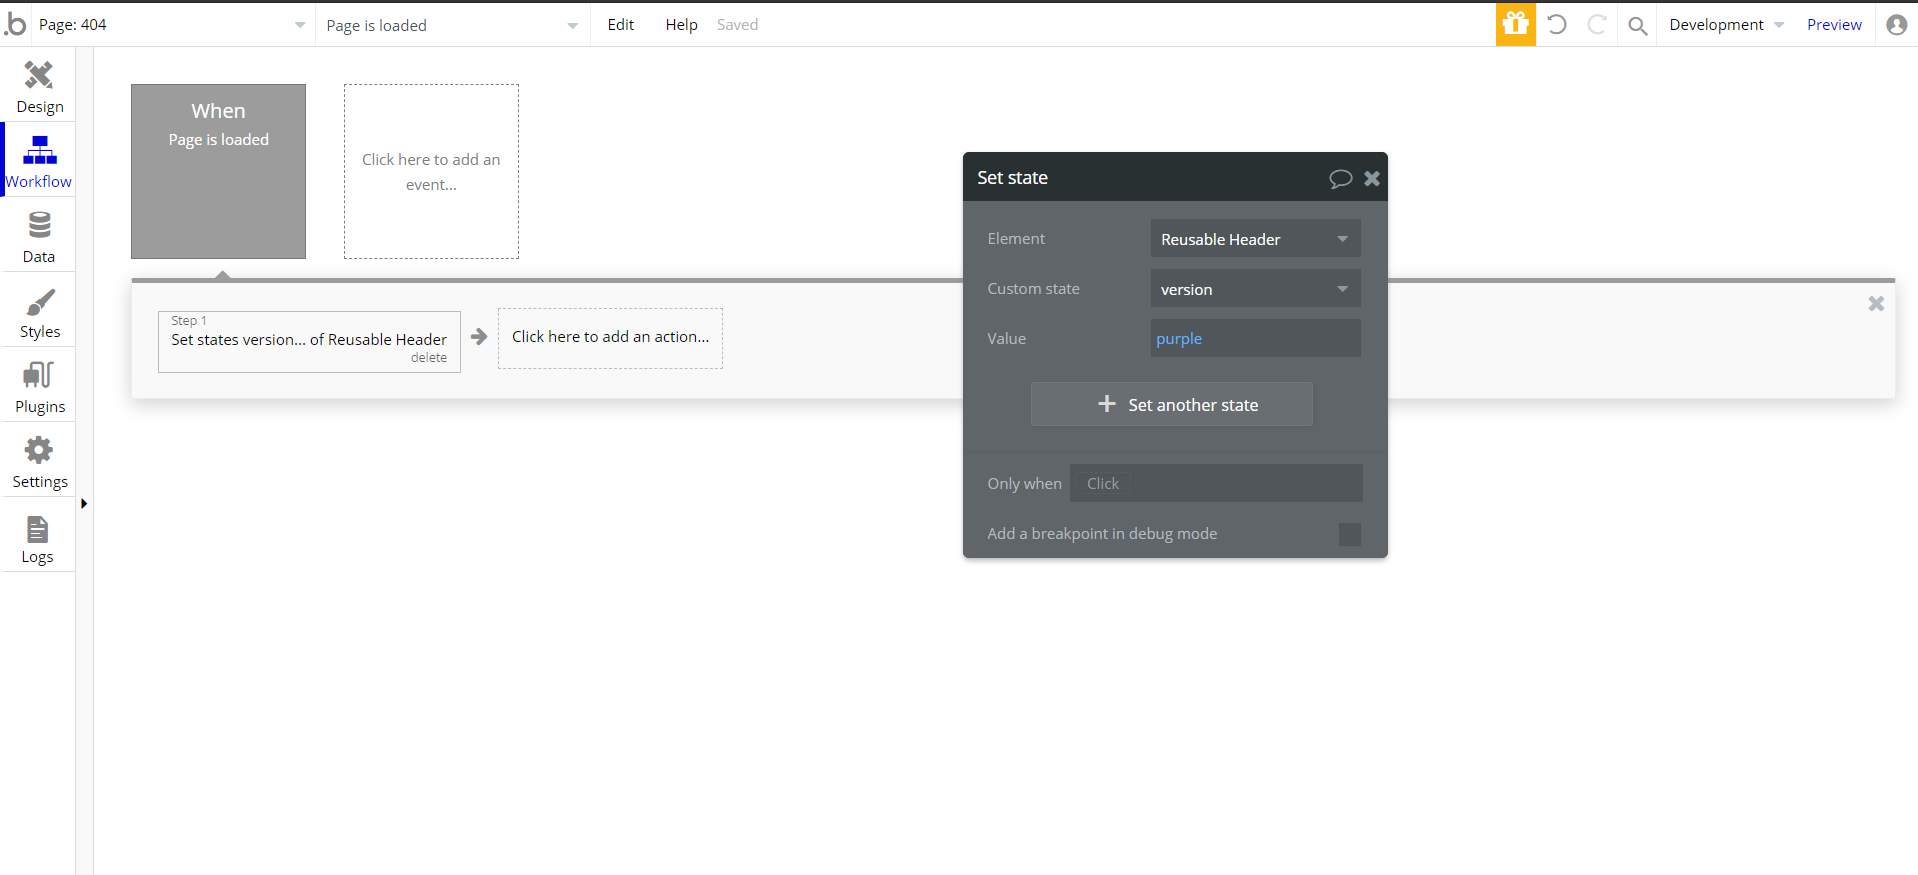Open the Development version dropdown
Viewport: 1918px width, 875px height.
point(1726,25)
